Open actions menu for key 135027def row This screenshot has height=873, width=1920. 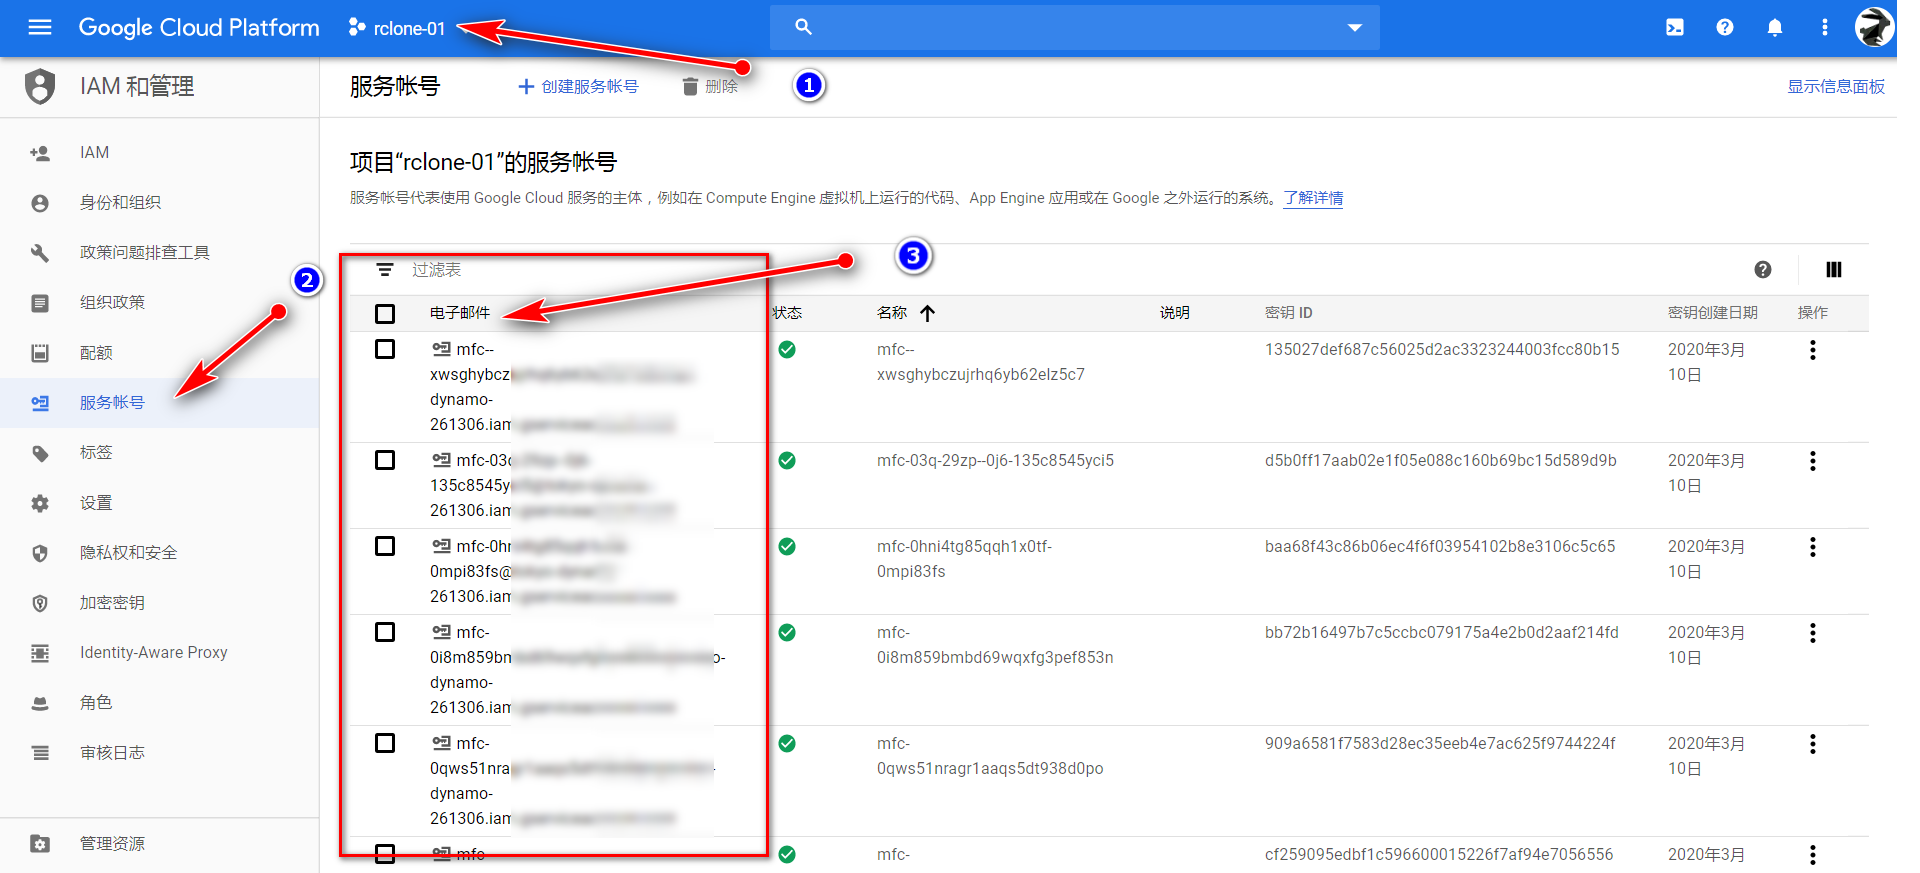tap(1813, 350)
